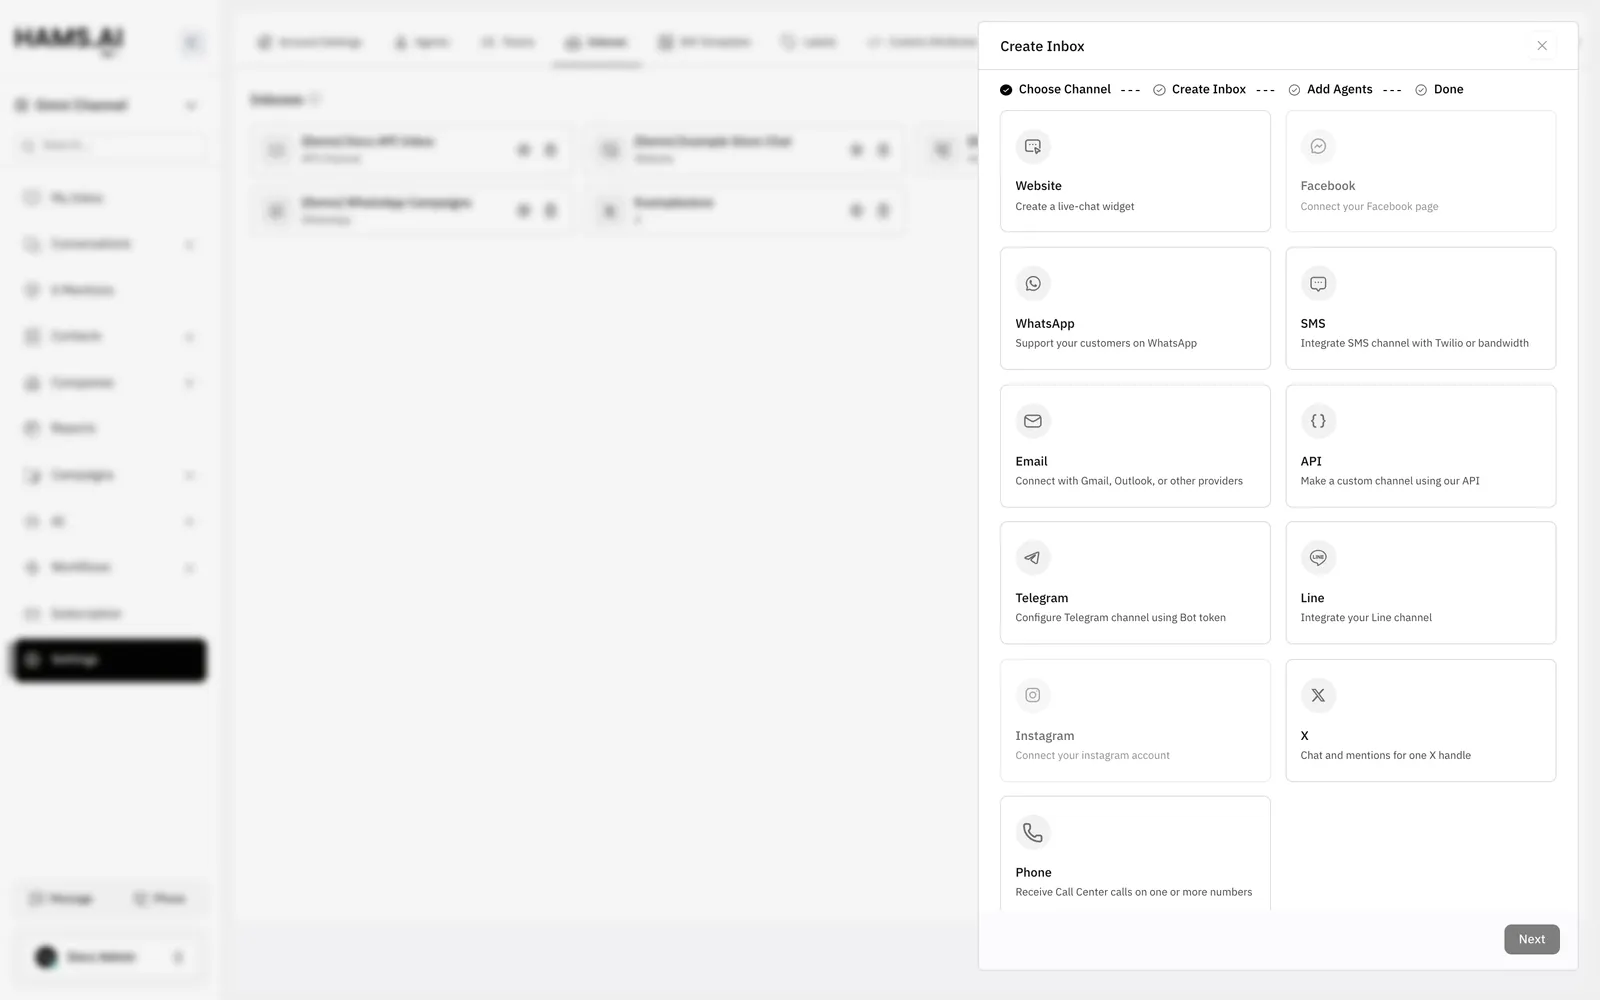
Task: Click "Connect with Gmail, Outlook, or other providers"
Action: click(1129, 481)
